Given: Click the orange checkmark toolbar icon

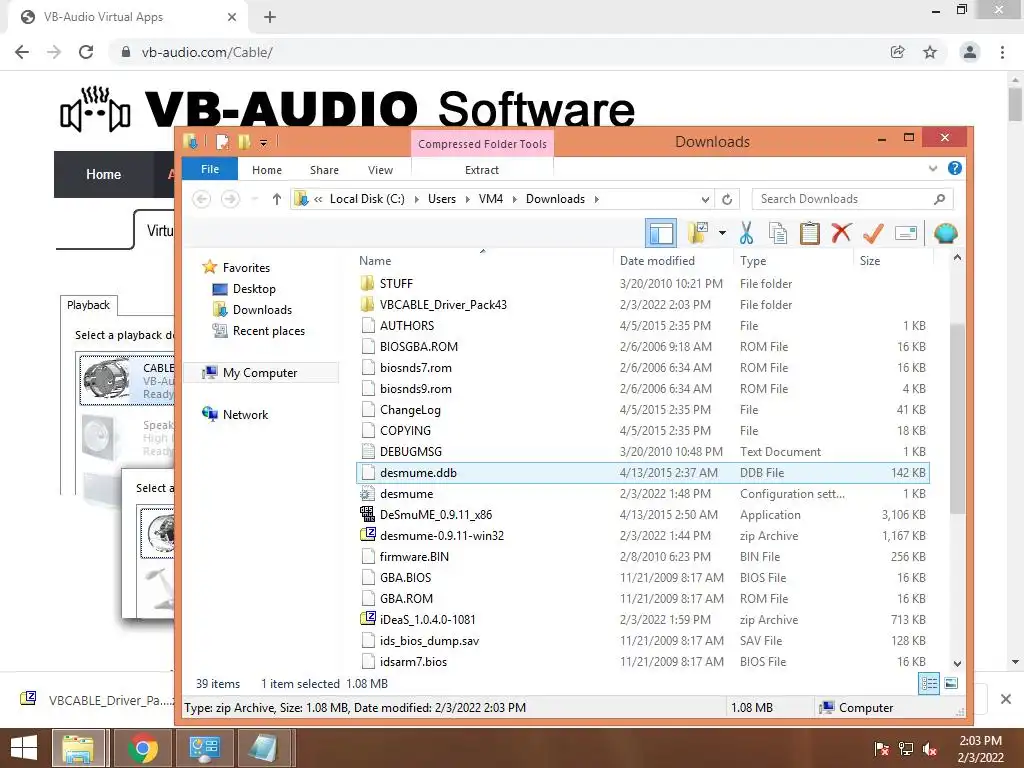Looking at the screenshot, I should [873, 232].
